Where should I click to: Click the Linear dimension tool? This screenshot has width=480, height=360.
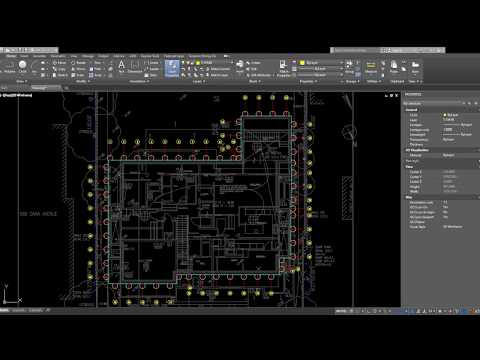(152, 63)
